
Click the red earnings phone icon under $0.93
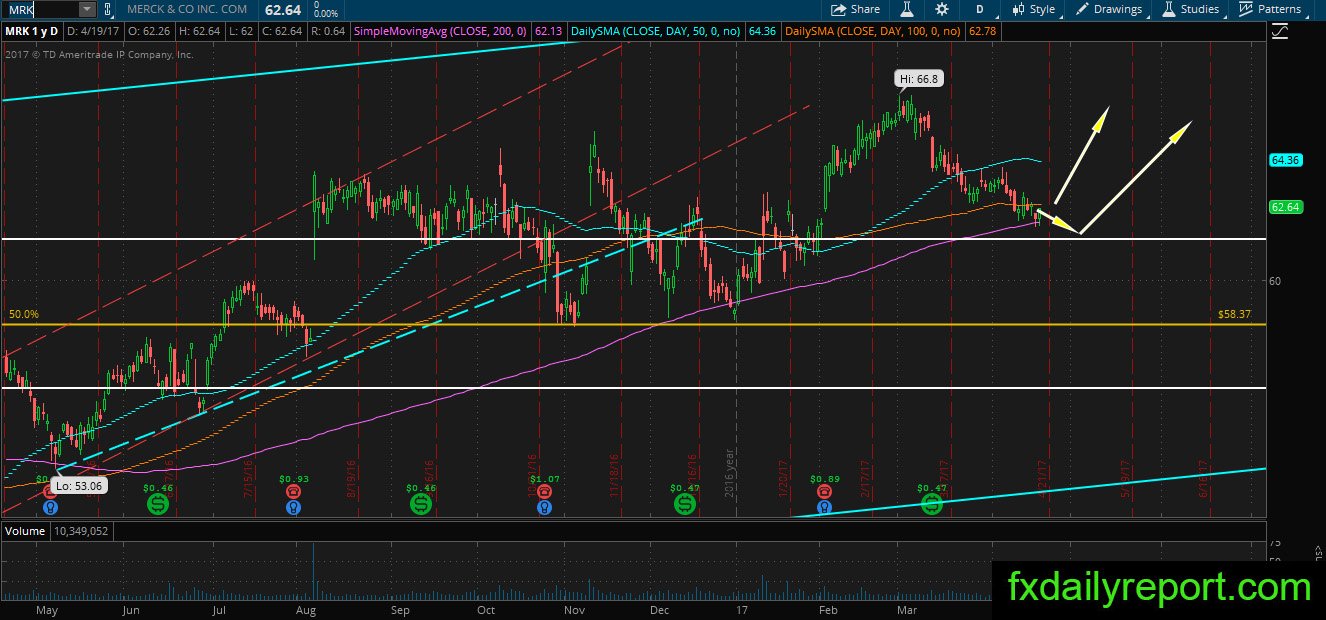click(293, 492)
